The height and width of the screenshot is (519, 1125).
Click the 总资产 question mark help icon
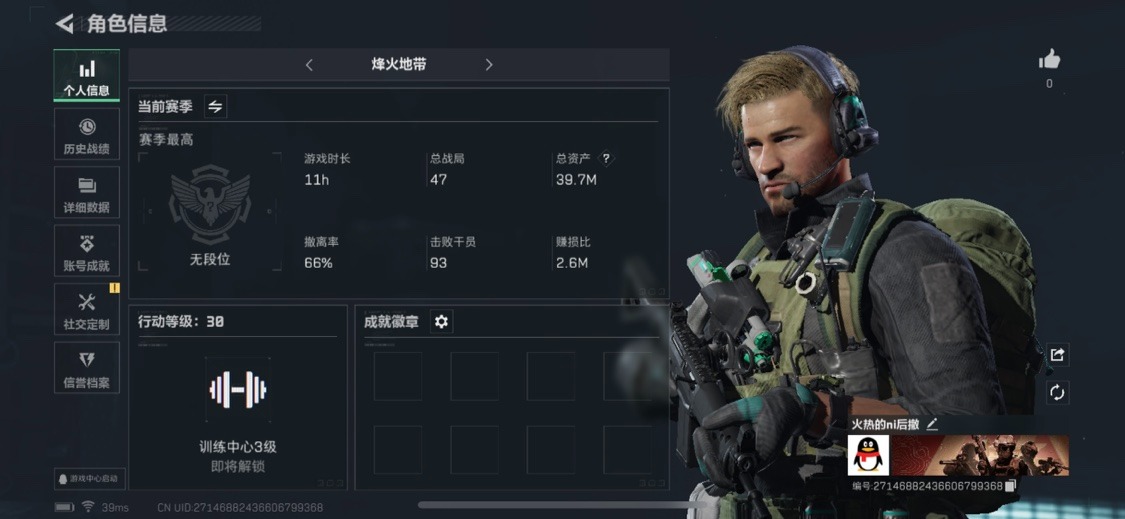[606, 159]
